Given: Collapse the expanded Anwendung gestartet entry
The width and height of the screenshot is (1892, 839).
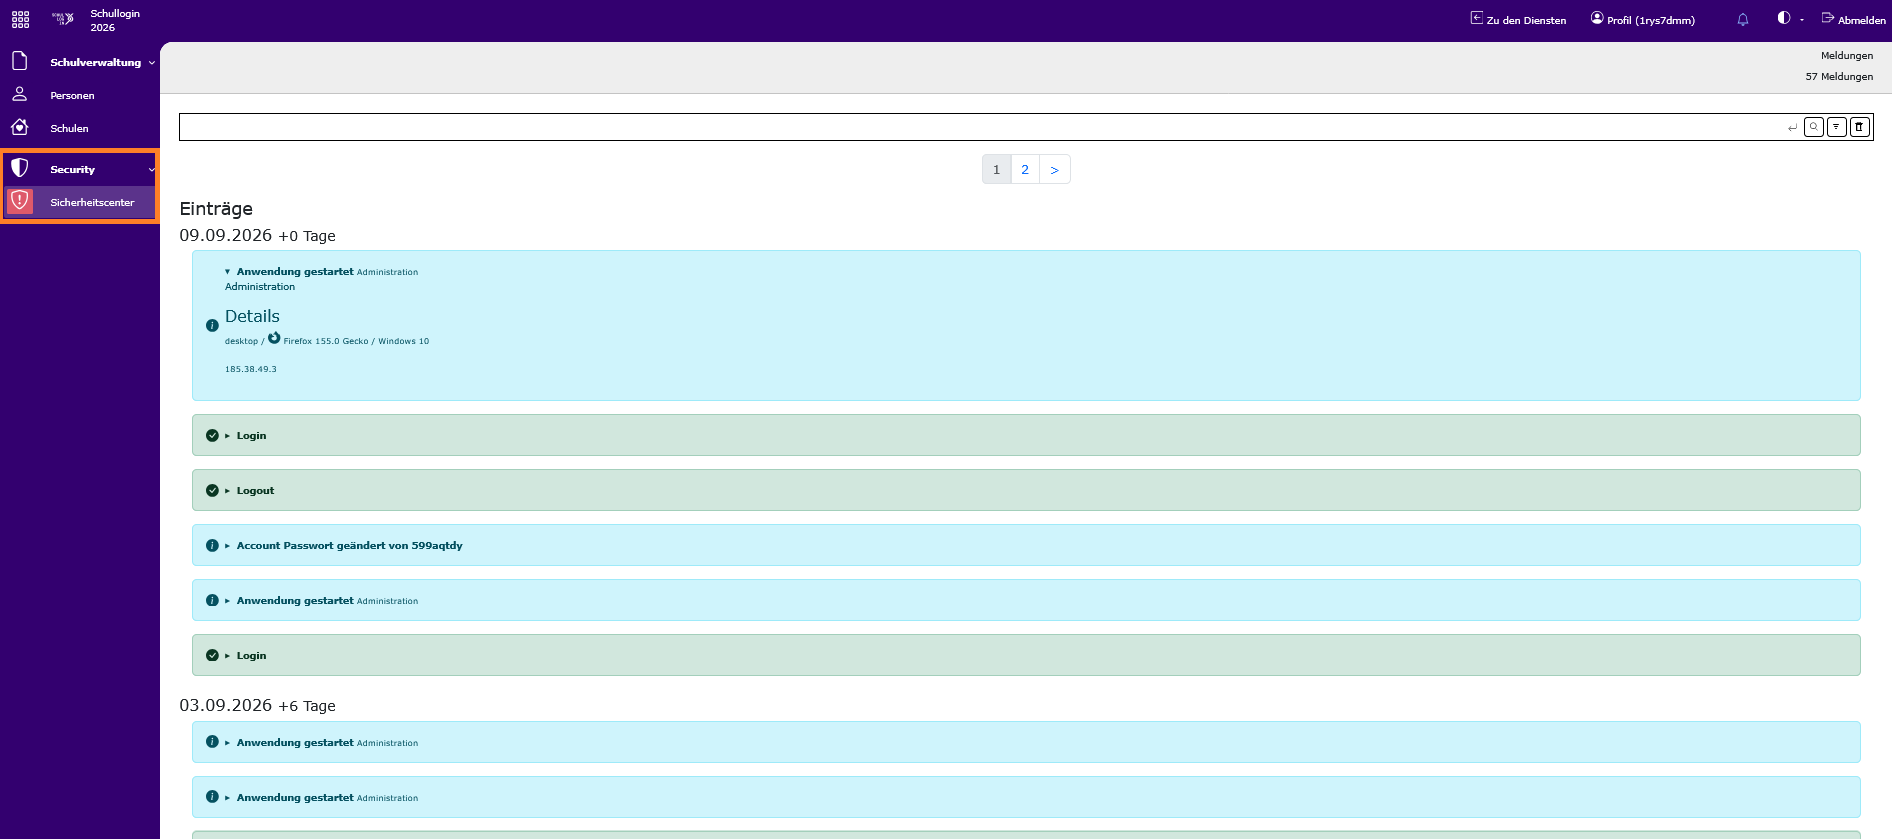Looking at the screenshot, I should [x=228, y=272].
